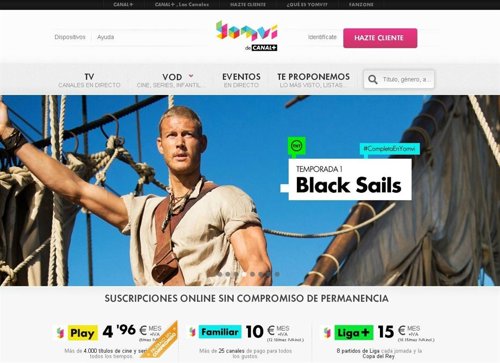This screenshot has width=500, height=363.
Task: Click the Yomvi icon beside Liga+ plan
Action: [327, 333]
